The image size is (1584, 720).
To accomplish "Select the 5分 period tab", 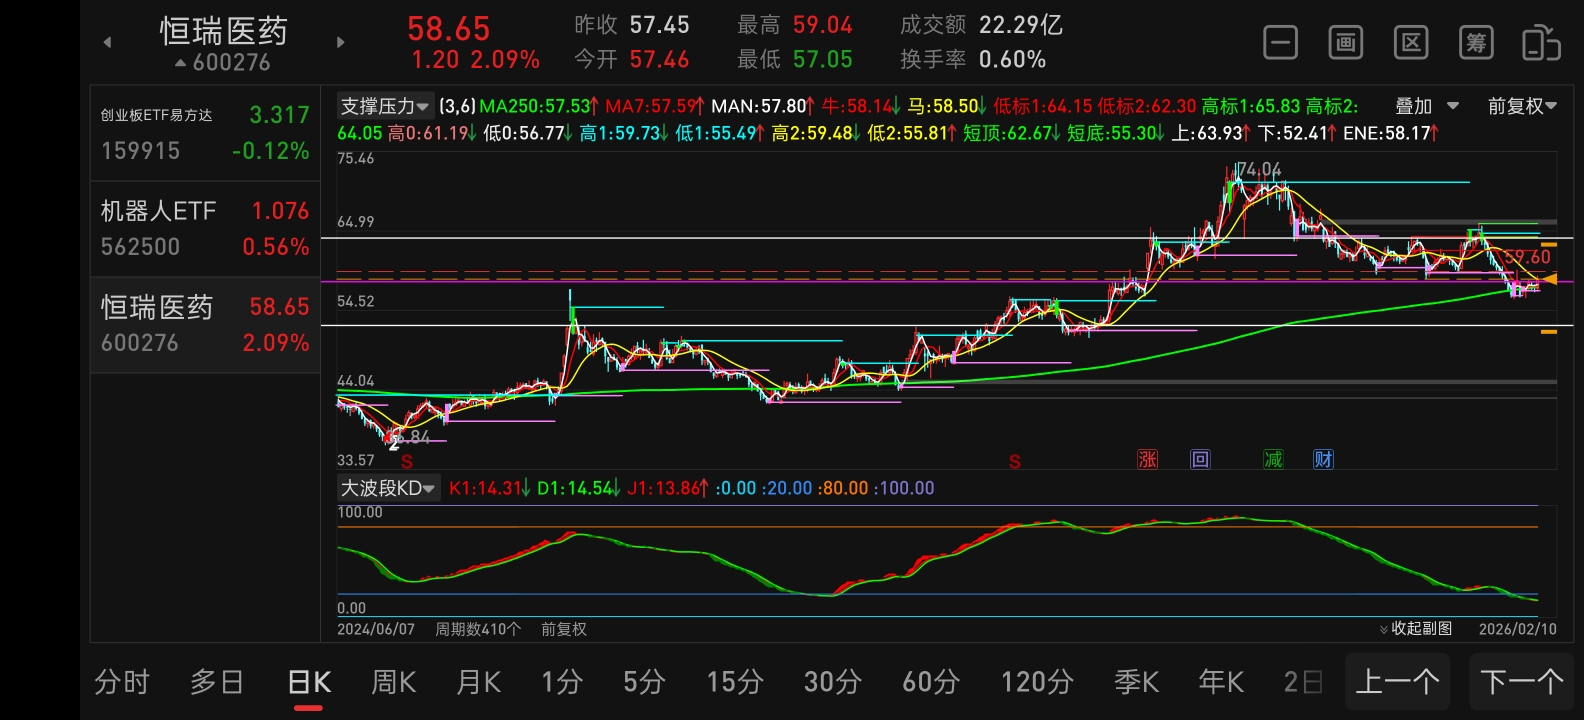I will [x=644, y=682].
